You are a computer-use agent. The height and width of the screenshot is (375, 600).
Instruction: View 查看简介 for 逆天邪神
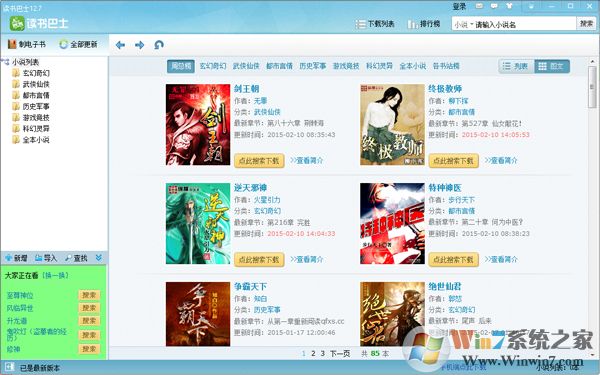(307, 259)
